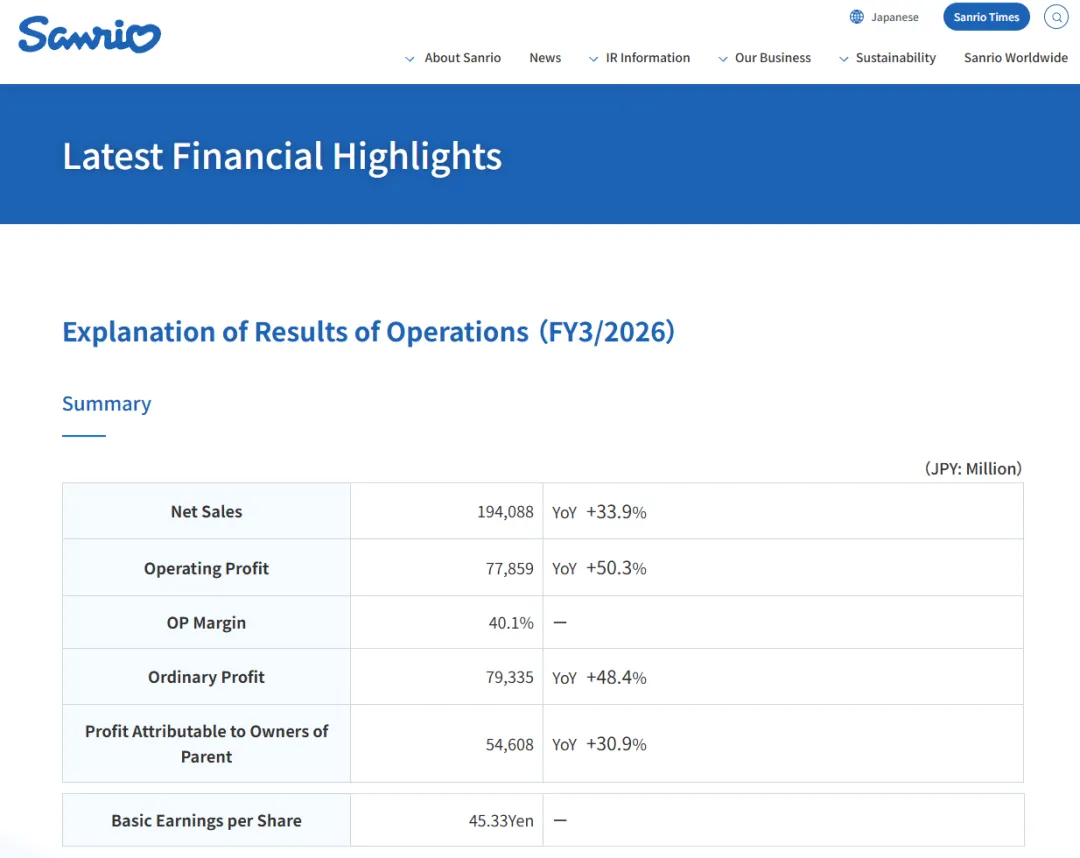This screenshot has height=858, width=1080.
Task: Select the Ordinary Profit row label
Action: tap(207, 677)
